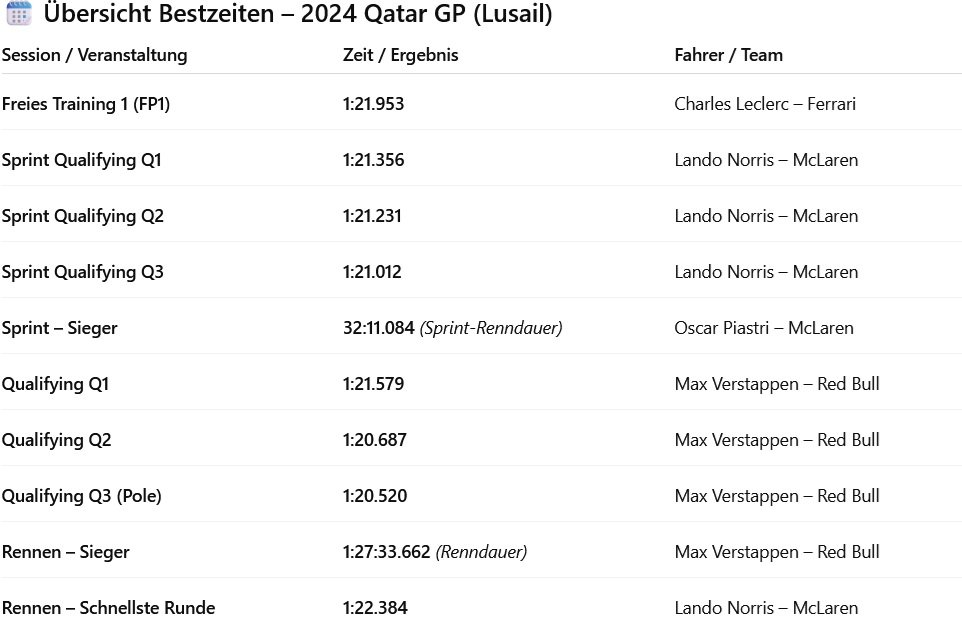Click the 1:21.953 time value
The image size is (962, 622).
coord(373,104)
